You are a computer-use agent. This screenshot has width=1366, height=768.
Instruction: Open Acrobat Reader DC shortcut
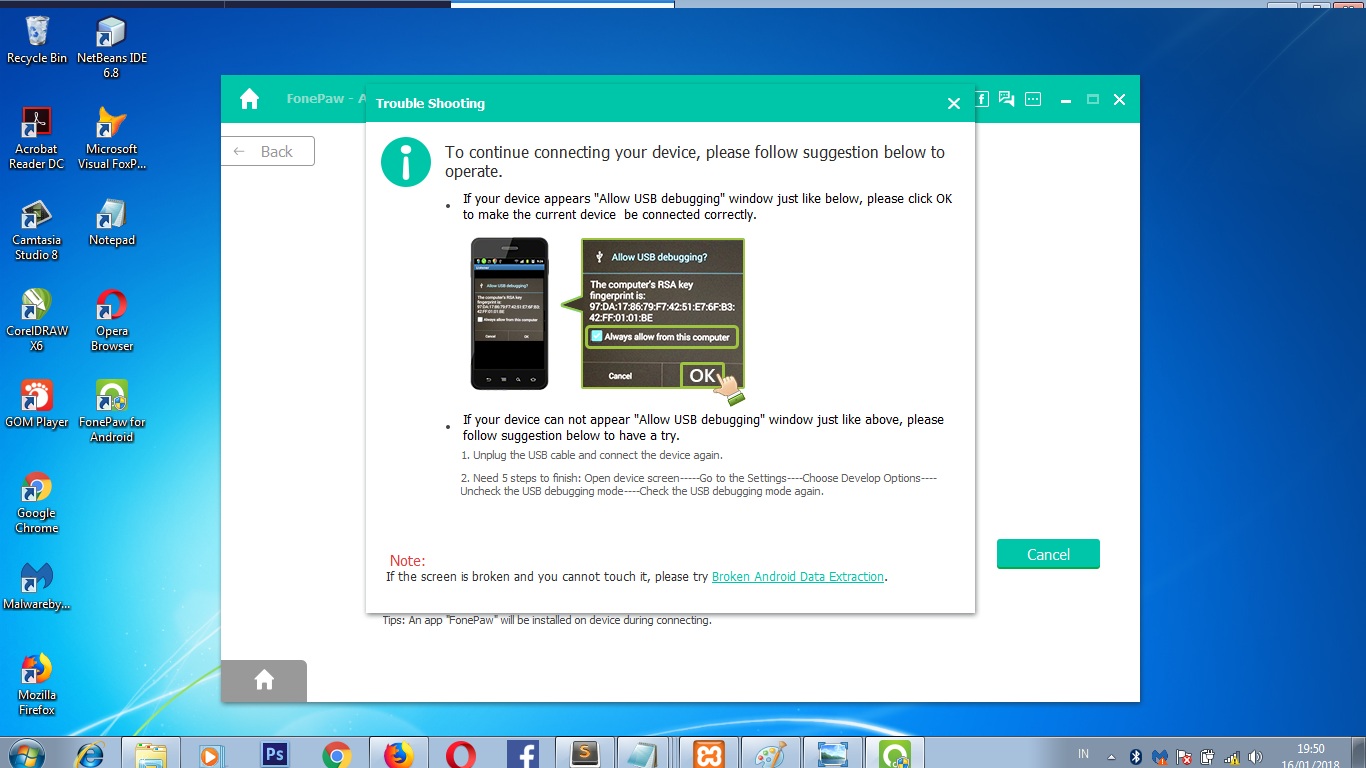tap(37, 139)
